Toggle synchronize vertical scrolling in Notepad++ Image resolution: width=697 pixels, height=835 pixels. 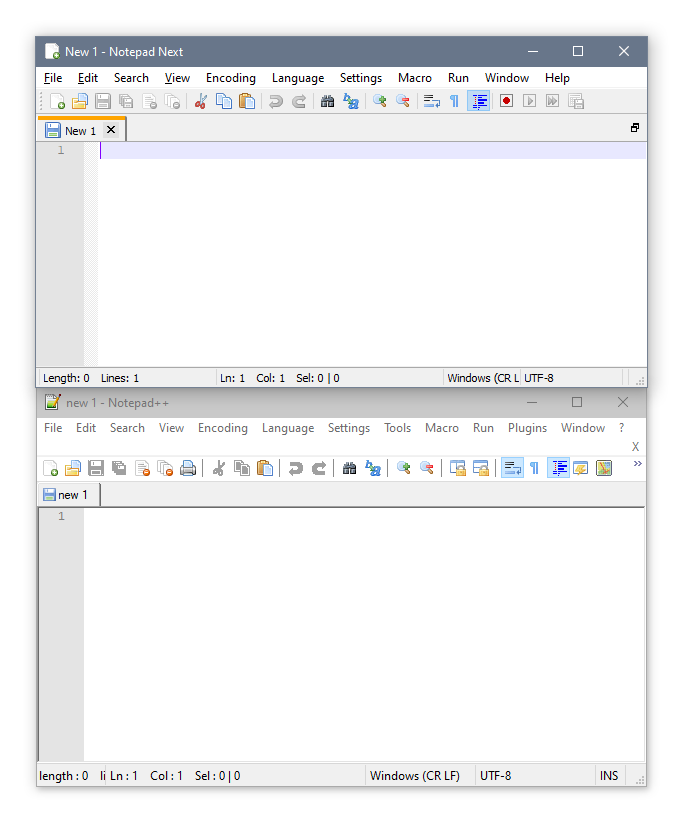[458, 468]
